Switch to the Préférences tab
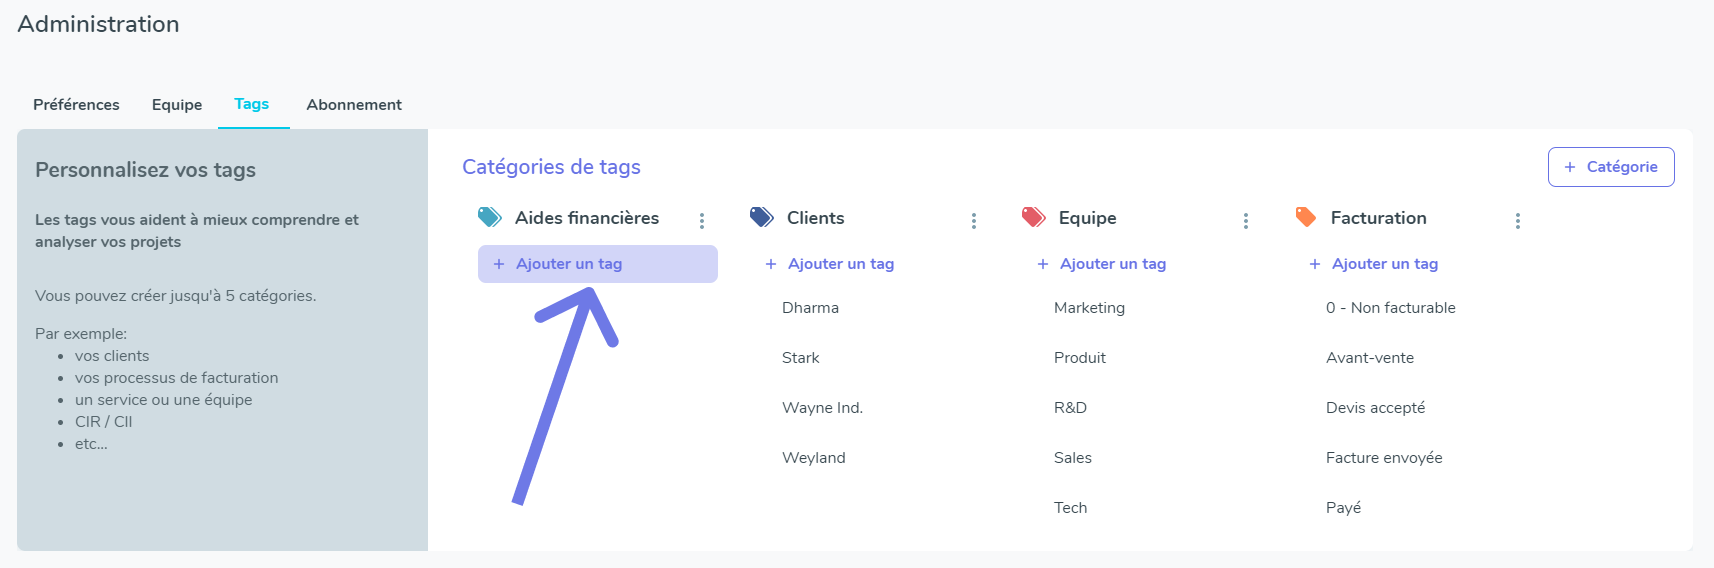The height and width of the screenshot is (568, 1714). coord(76,105)
